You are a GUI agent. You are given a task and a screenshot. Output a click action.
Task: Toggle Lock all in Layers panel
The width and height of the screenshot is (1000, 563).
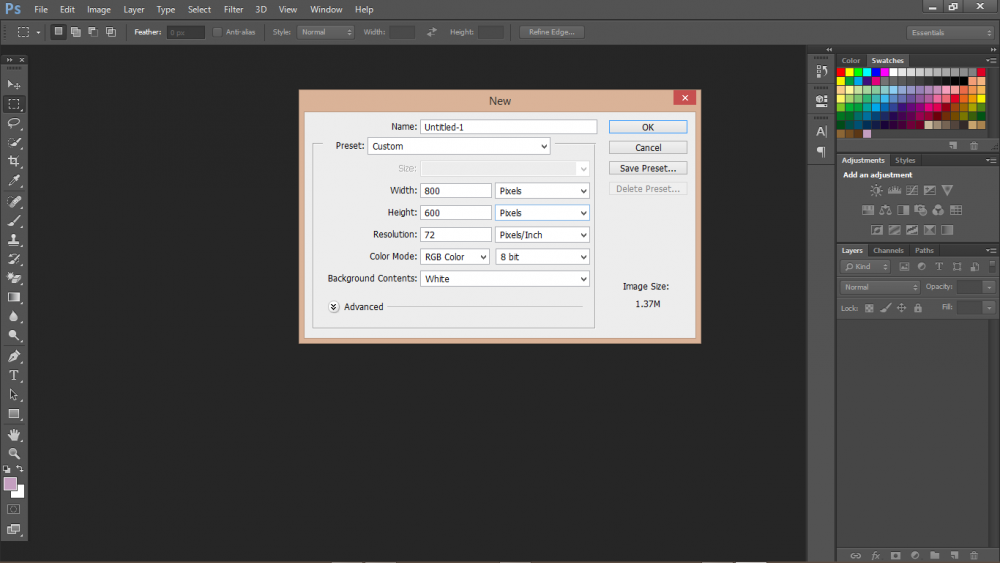pyautogui.click(x=918, y=308)
